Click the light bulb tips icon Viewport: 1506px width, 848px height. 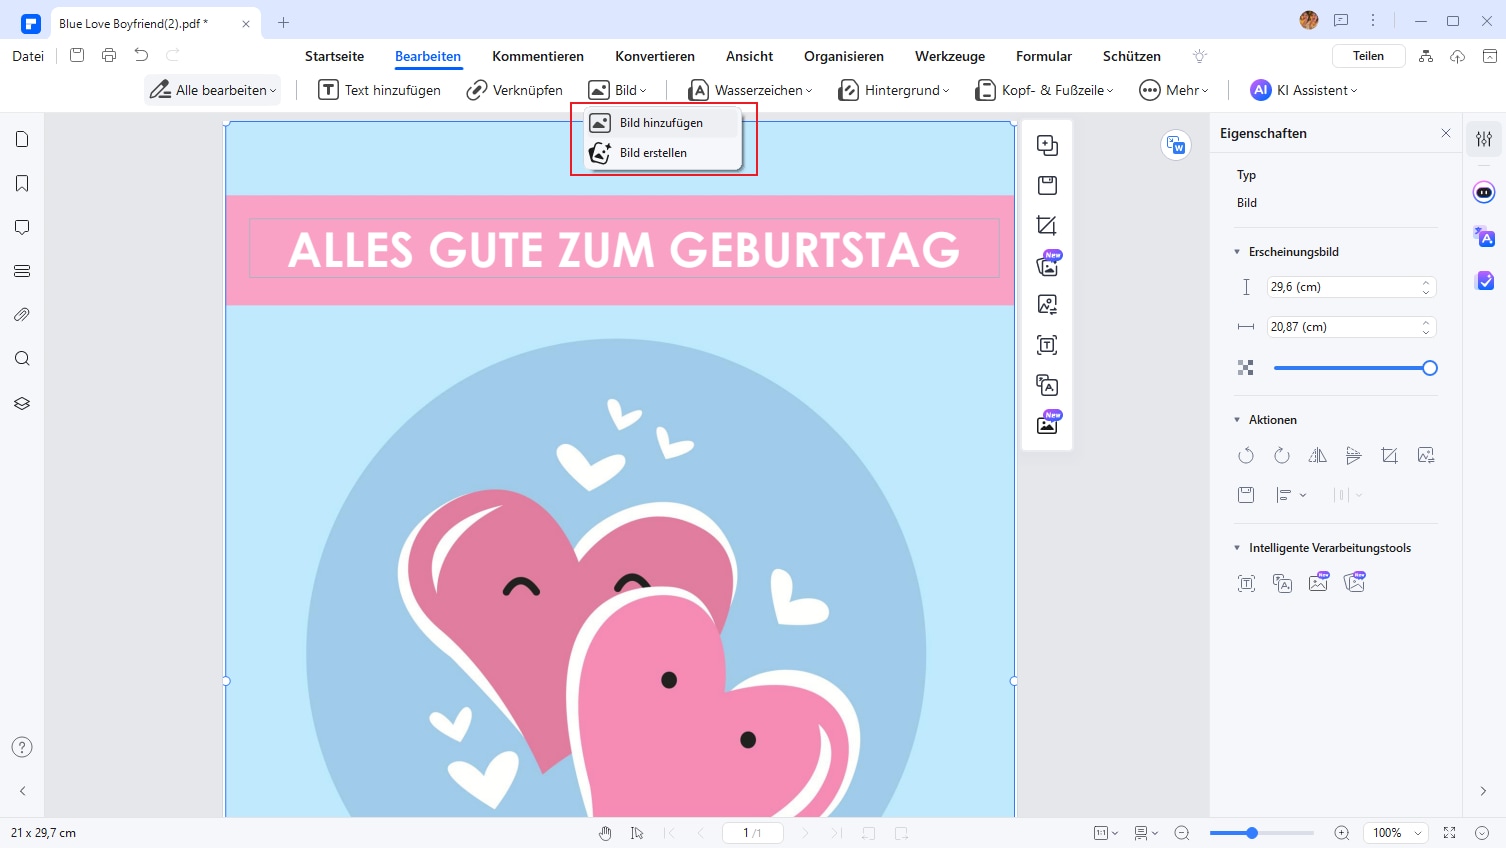1200,56
